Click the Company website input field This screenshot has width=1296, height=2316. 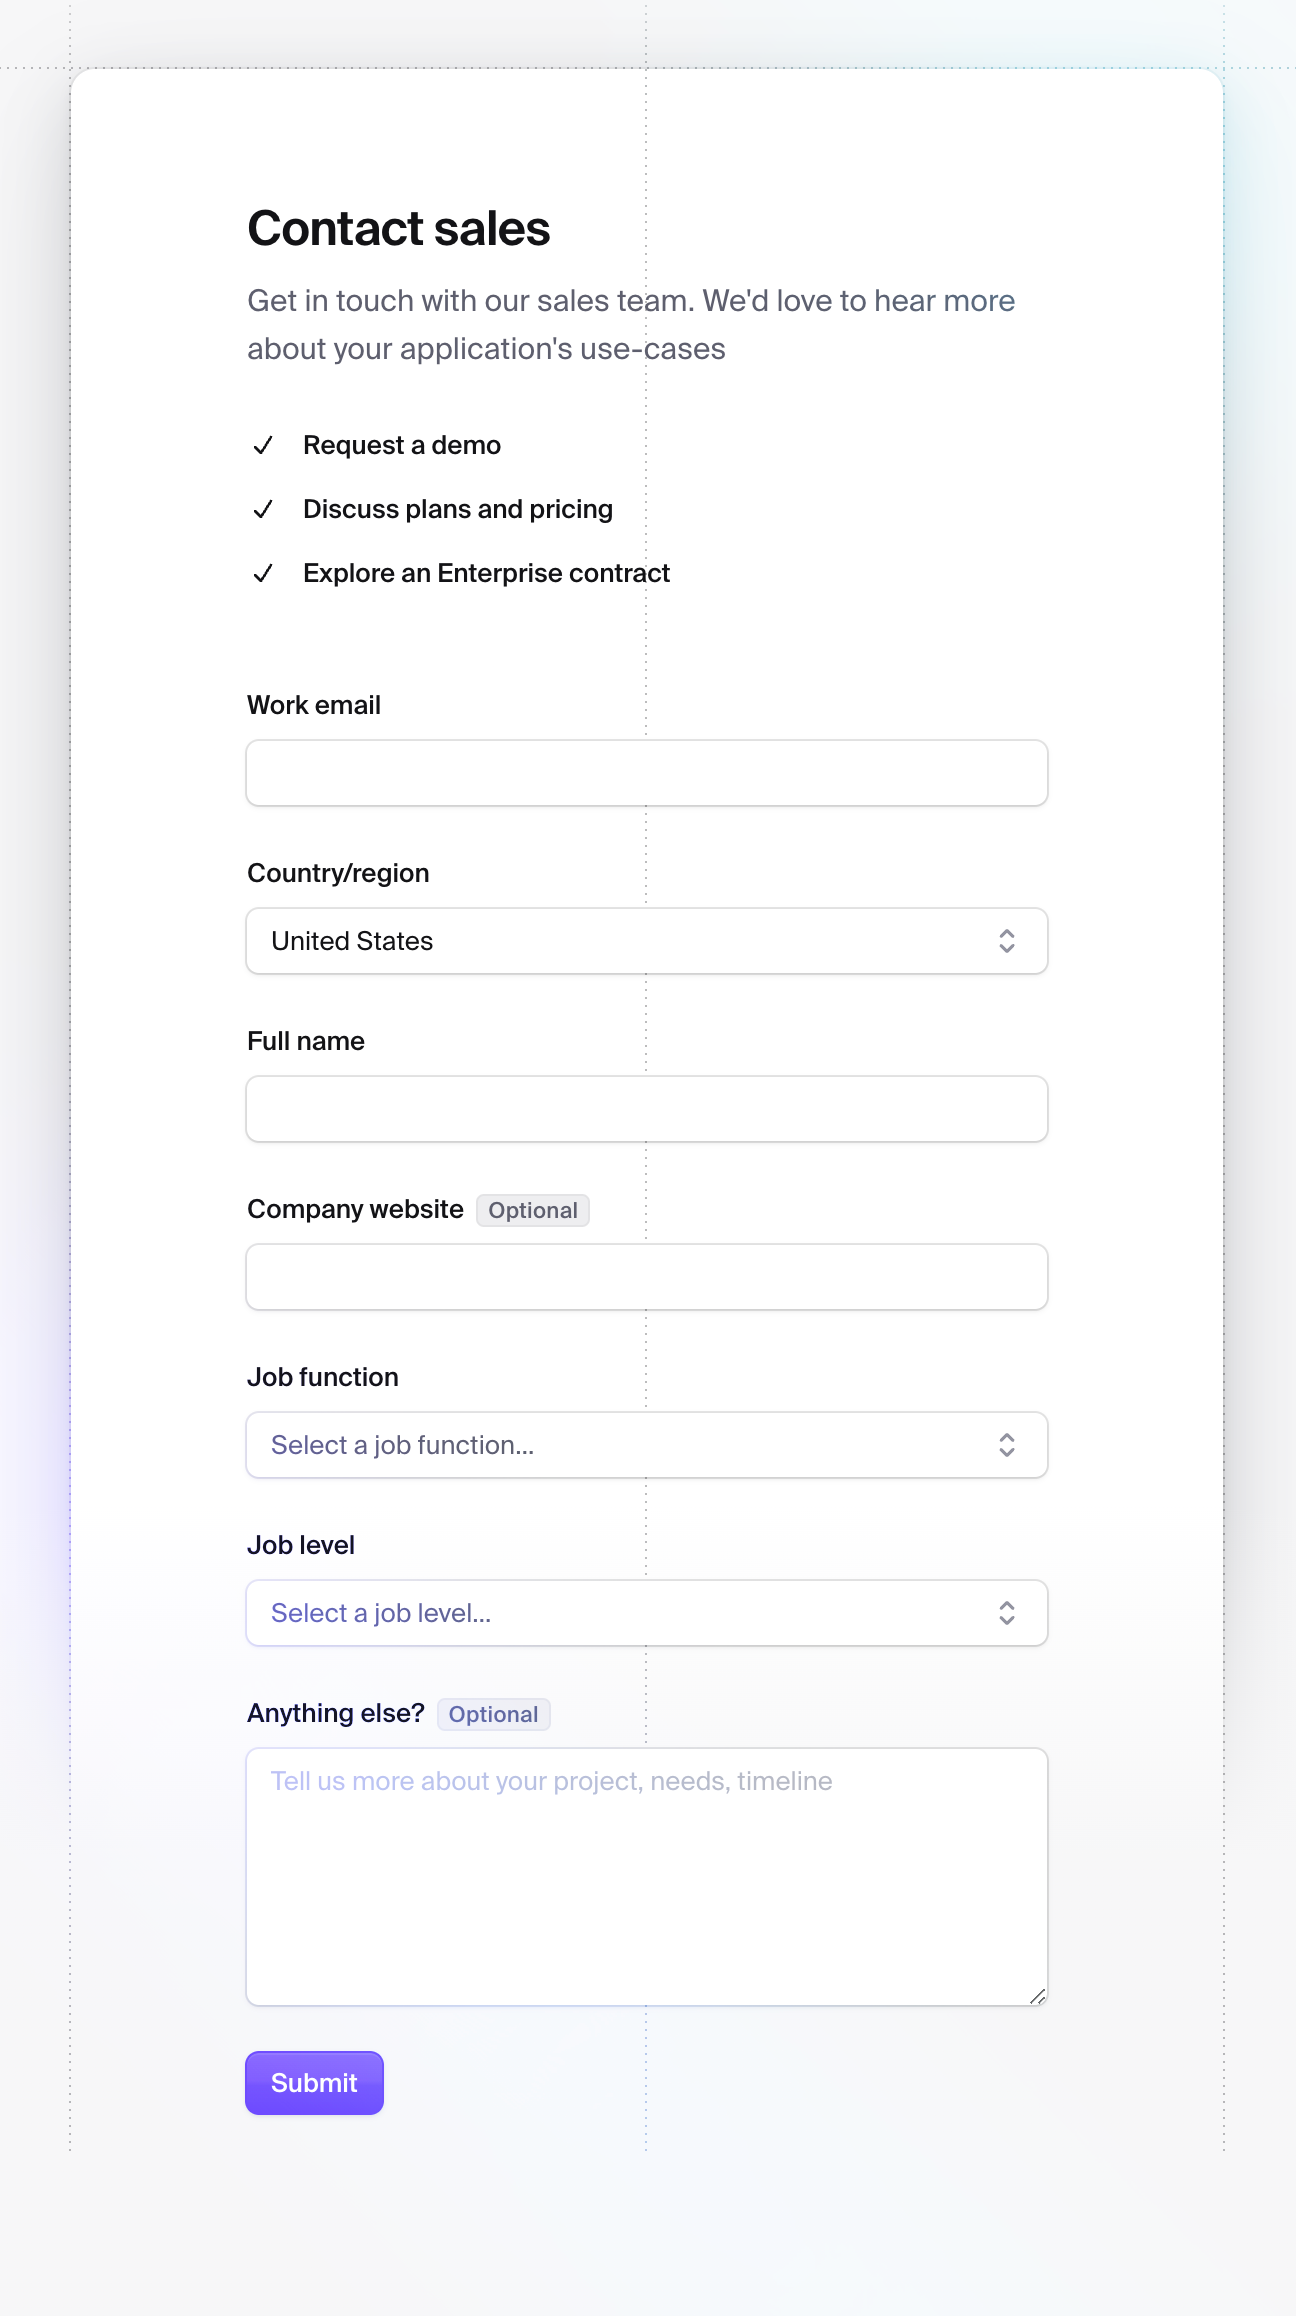click(x=647, y=1277)
